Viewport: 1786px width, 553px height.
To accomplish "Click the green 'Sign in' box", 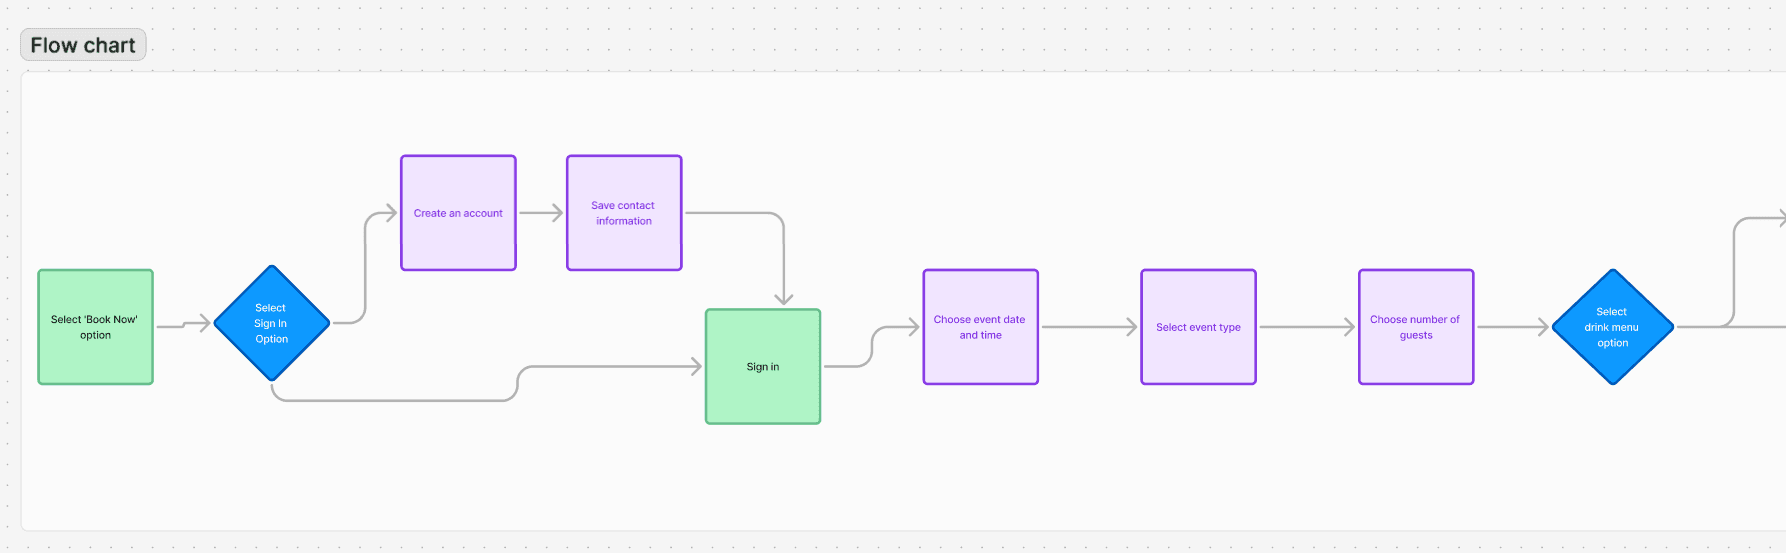I will pos(763,367).
